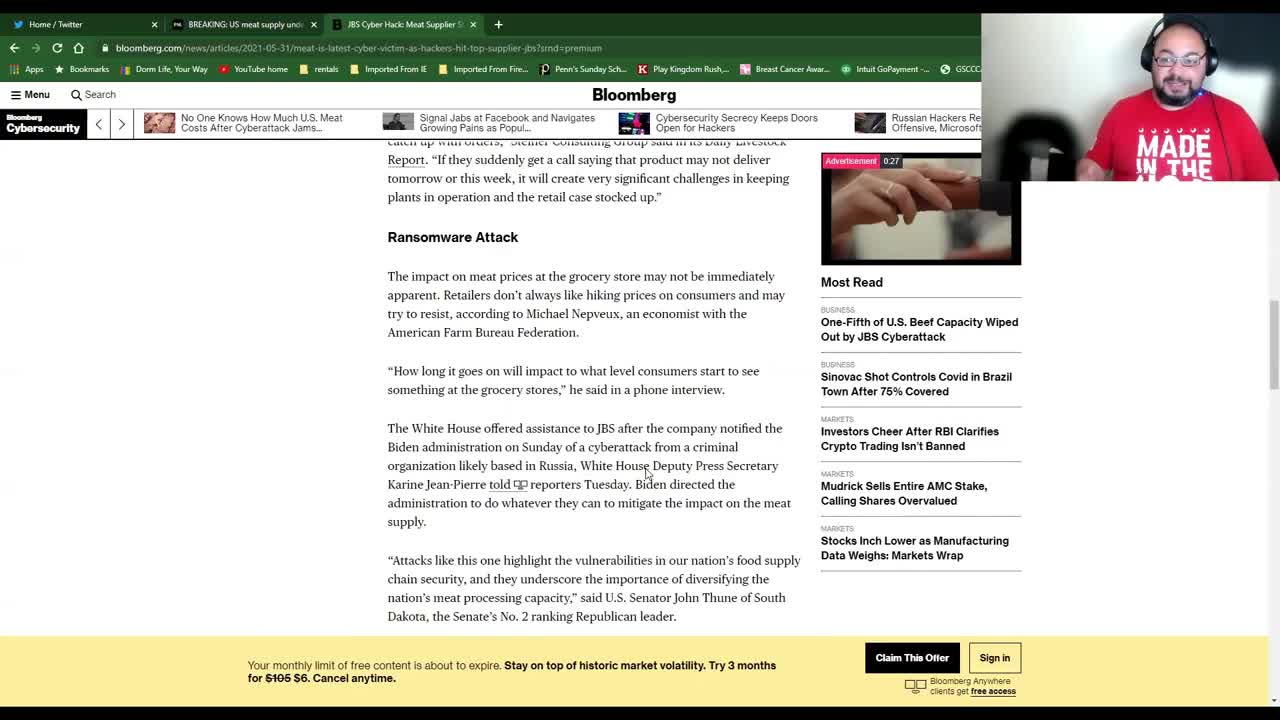Click Claim This Offer button
This screenshot has height=720, width=1280.
912,658
